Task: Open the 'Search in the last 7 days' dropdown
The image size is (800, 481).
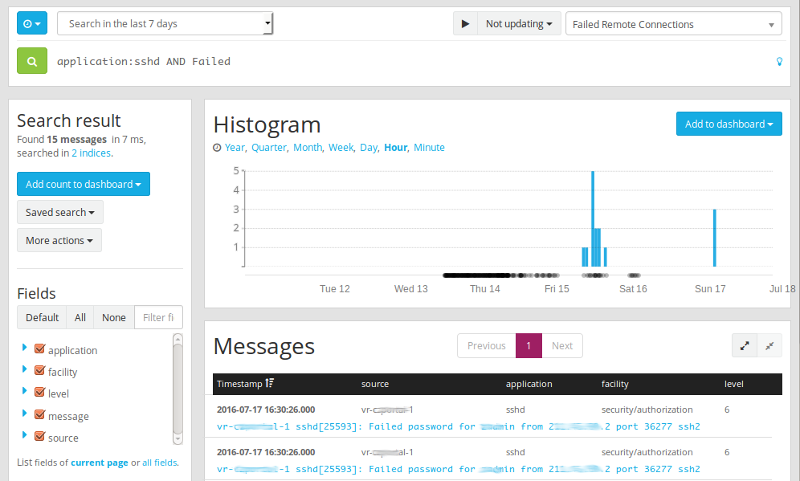Action: click(165, 24)
